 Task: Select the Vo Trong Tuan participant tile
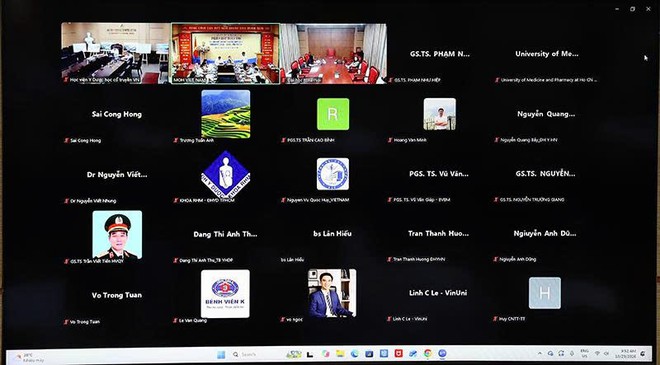[x=116, y=295]
